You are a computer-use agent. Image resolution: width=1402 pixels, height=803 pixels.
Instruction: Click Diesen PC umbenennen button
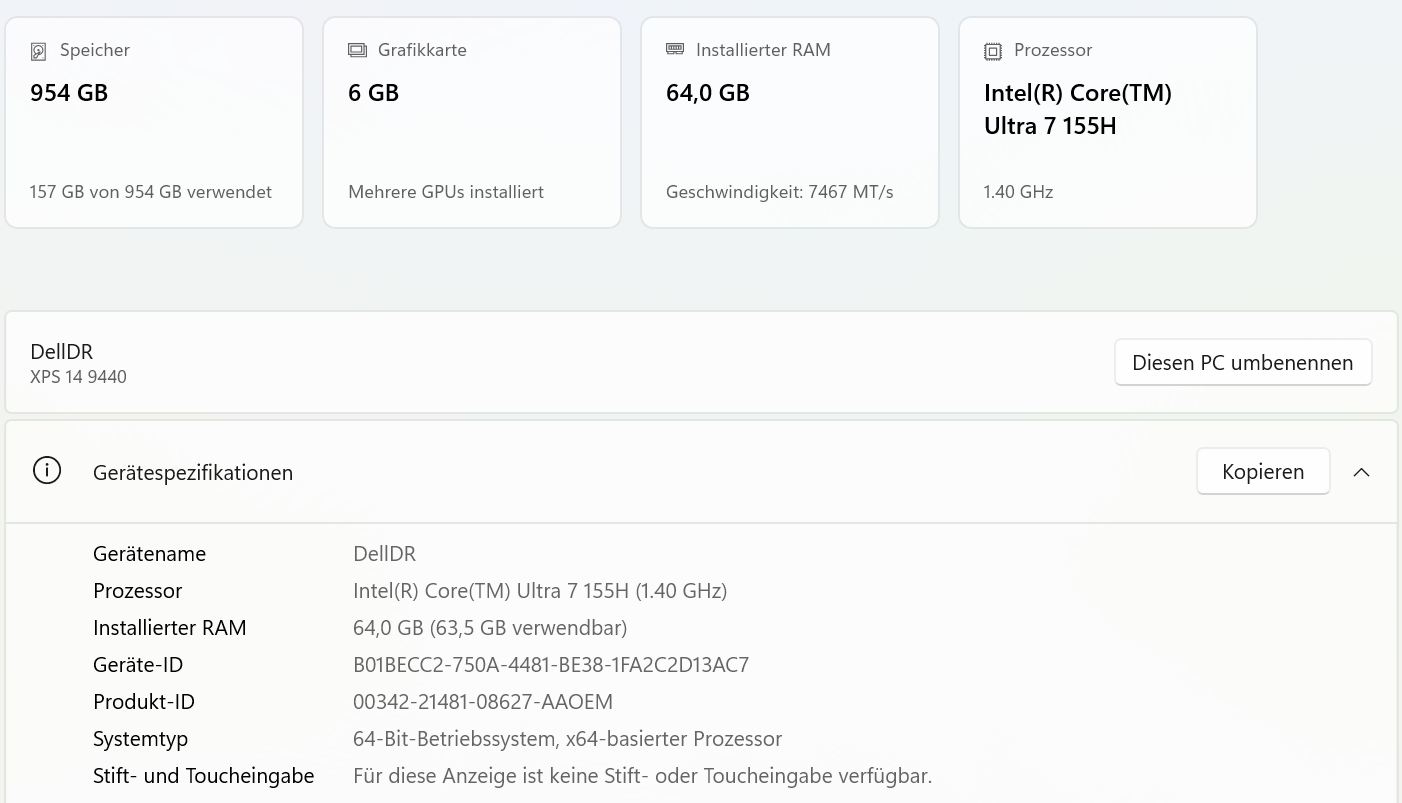click(1242, 362)
